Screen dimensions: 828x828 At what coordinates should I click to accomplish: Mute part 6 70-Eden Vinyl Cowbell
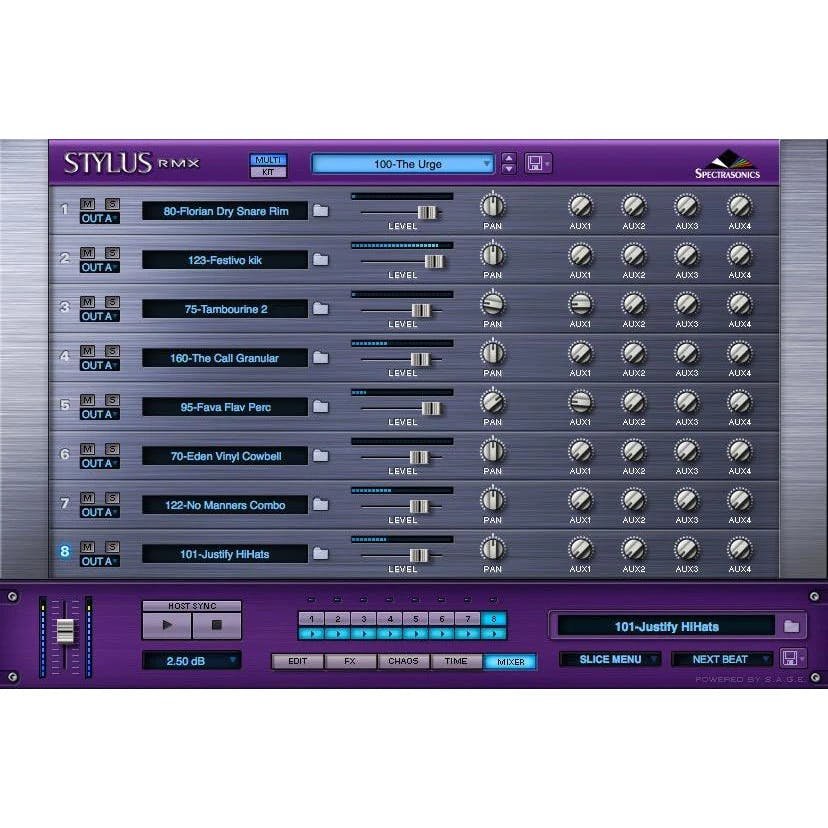point(87,449)
